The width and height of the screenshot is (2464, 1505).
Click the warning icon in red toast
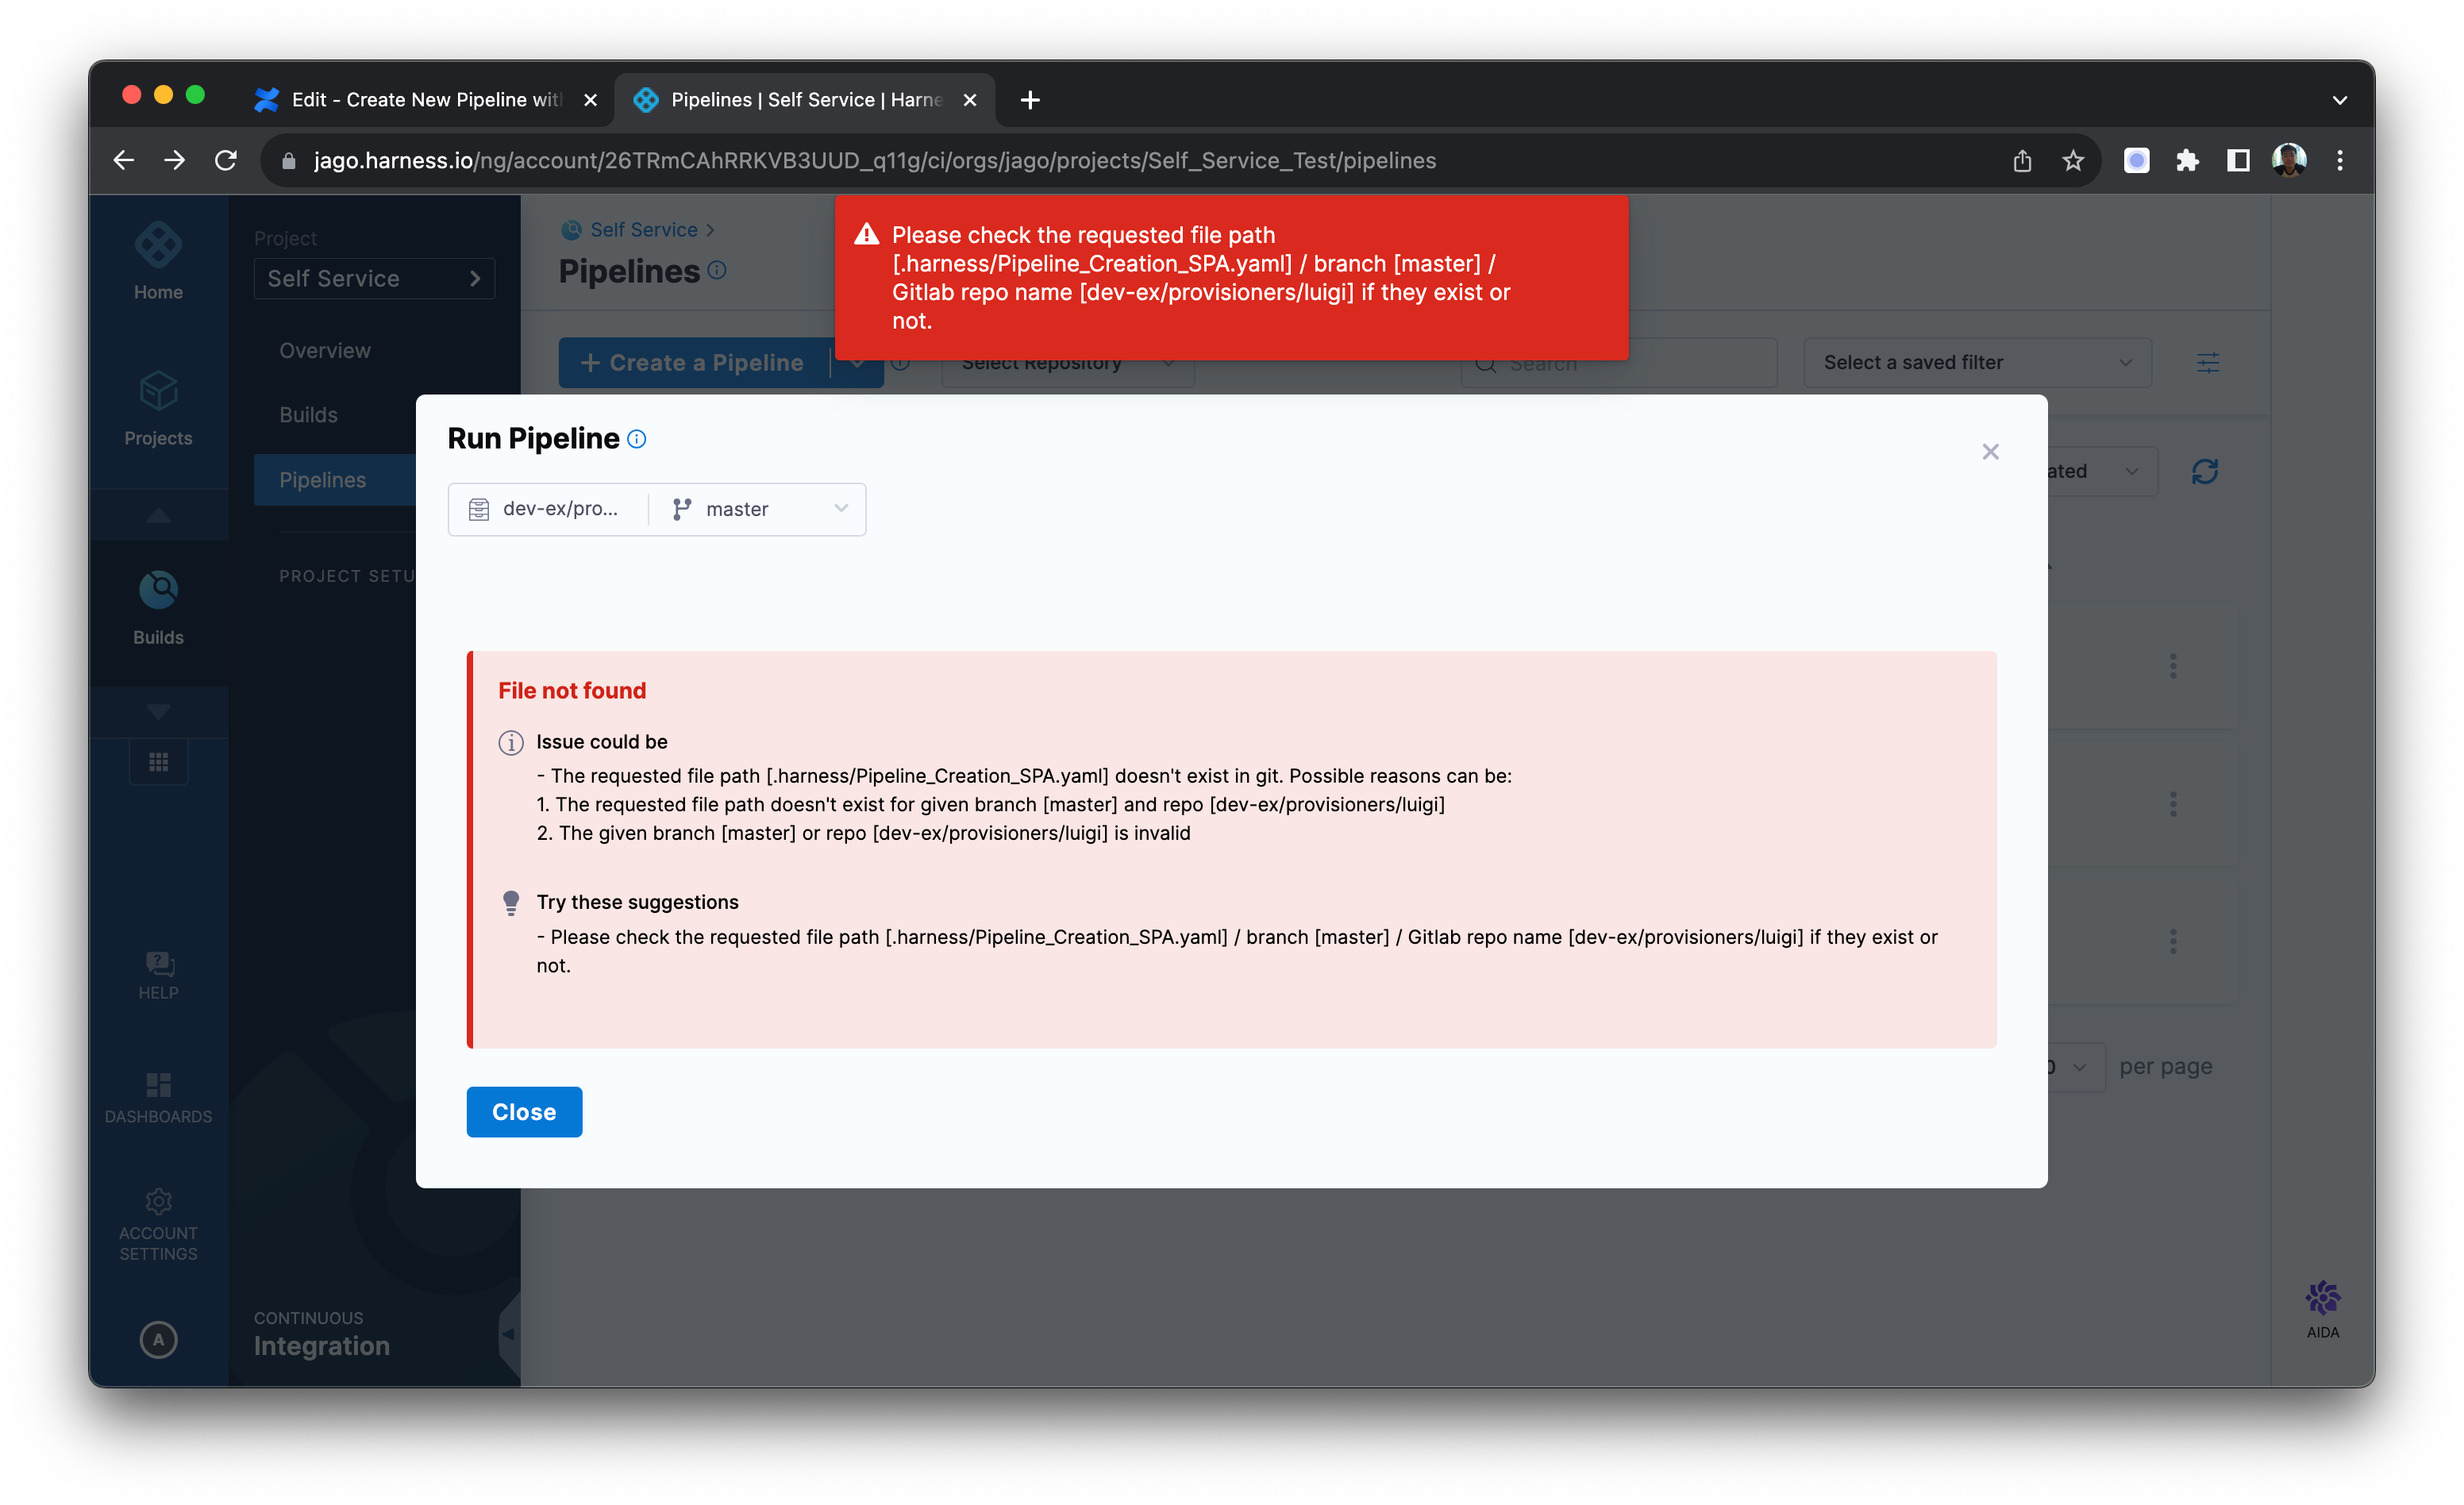coord(866,234)
